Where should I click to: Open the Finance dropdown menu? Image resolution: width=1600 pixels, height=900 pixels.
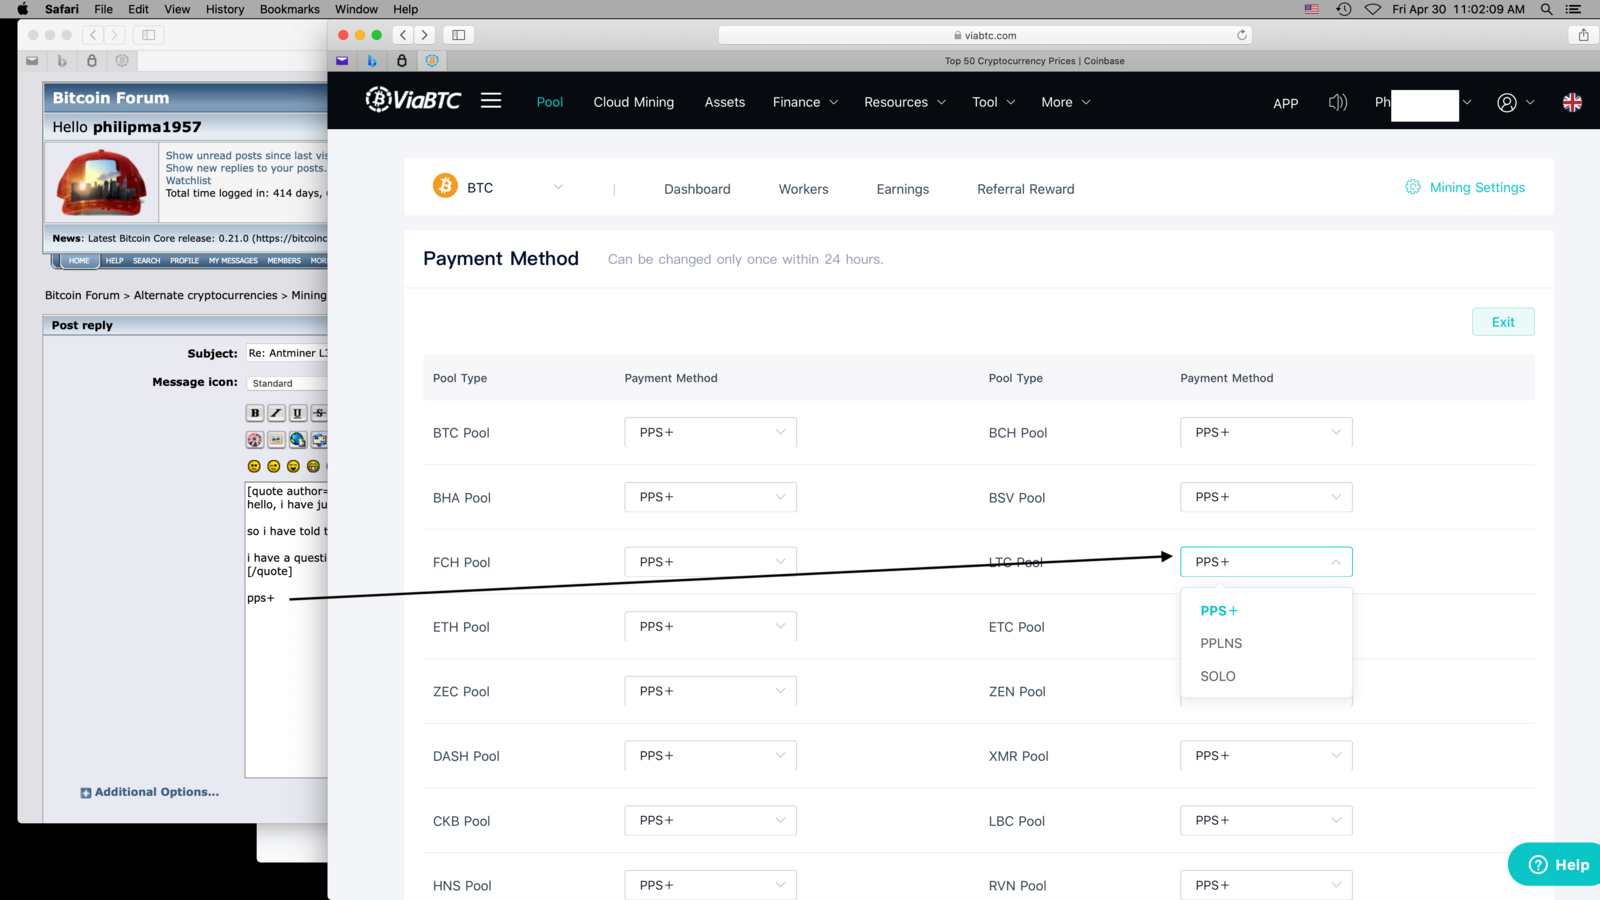point(805,102)
